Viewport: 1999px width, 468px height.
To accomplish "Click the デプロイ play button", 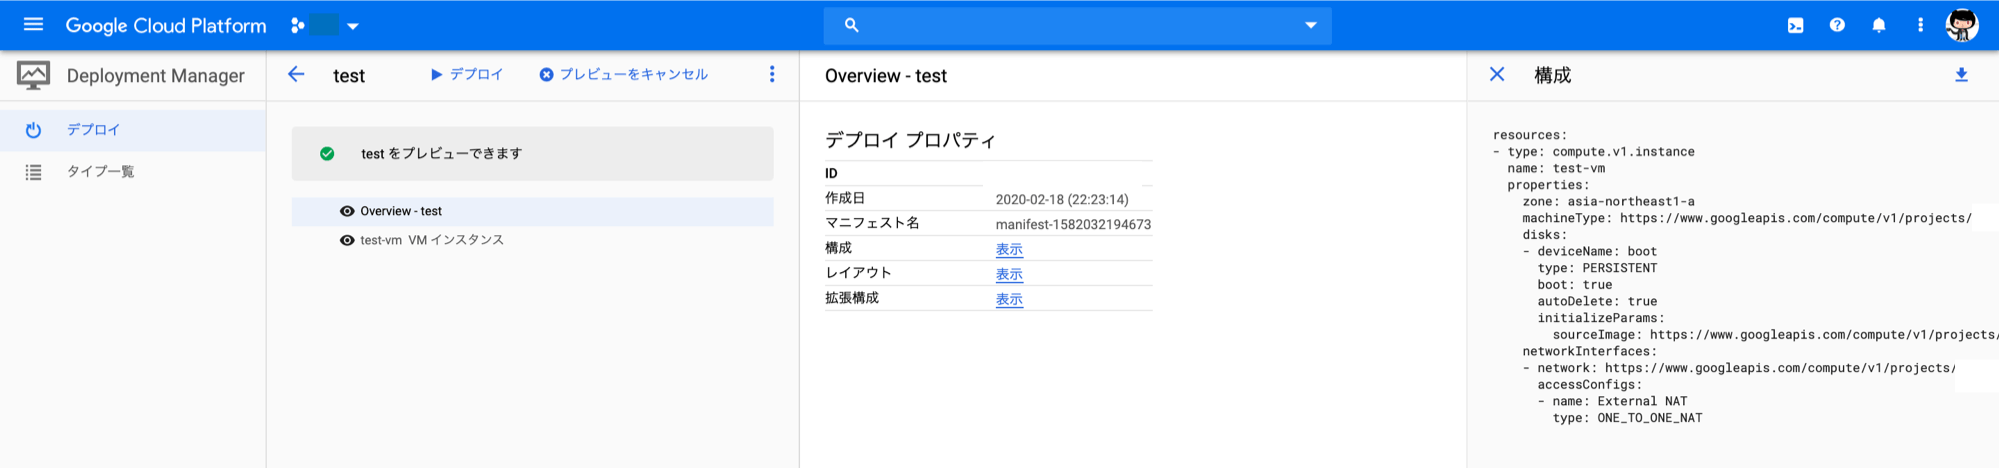I will 467,74.
